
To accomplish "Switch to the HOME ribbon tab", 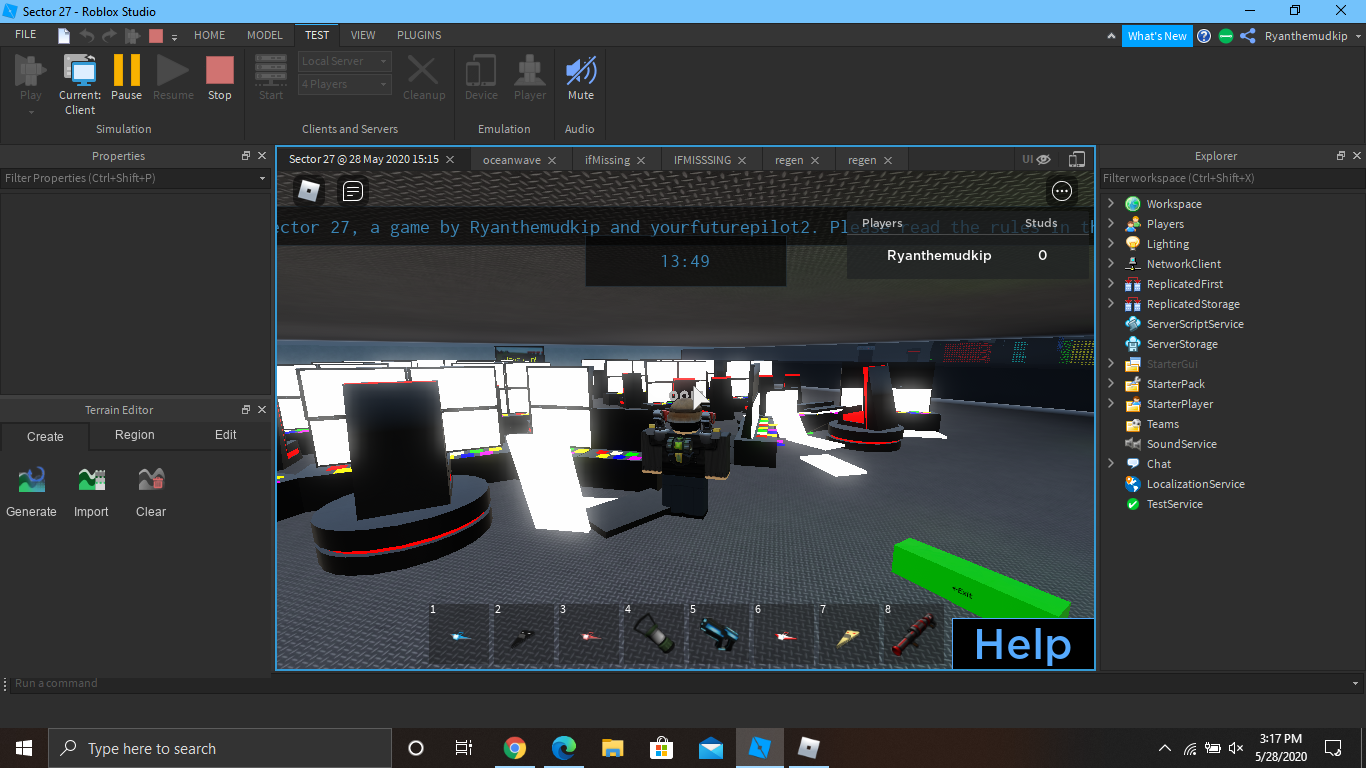I will coord(209,35).
